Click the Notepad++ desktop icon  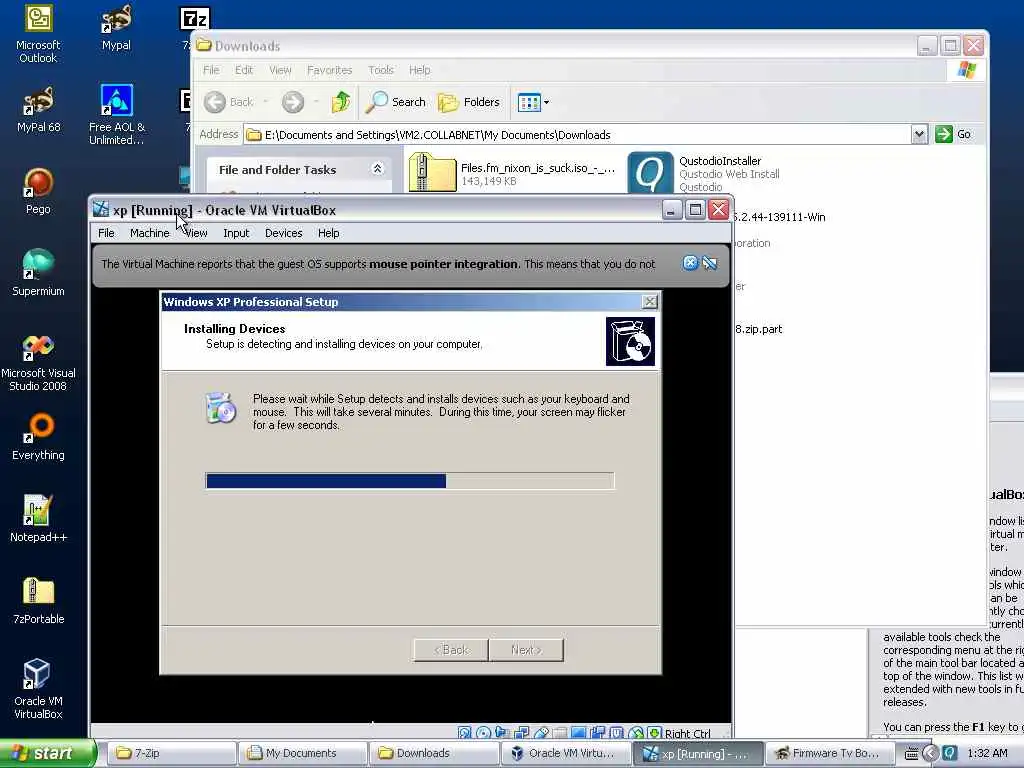pyautogui.click(x=38, y=519)
